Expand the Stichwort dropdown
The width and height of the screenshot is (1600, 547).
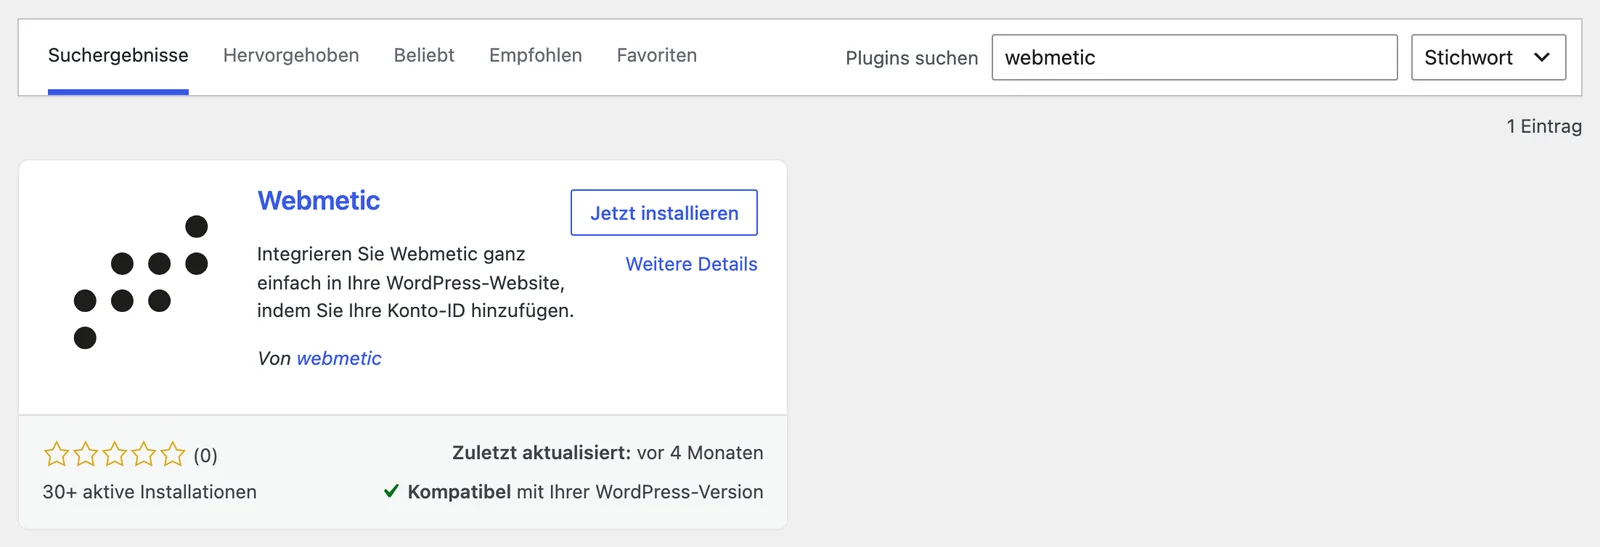click(x=1488, y=57)
